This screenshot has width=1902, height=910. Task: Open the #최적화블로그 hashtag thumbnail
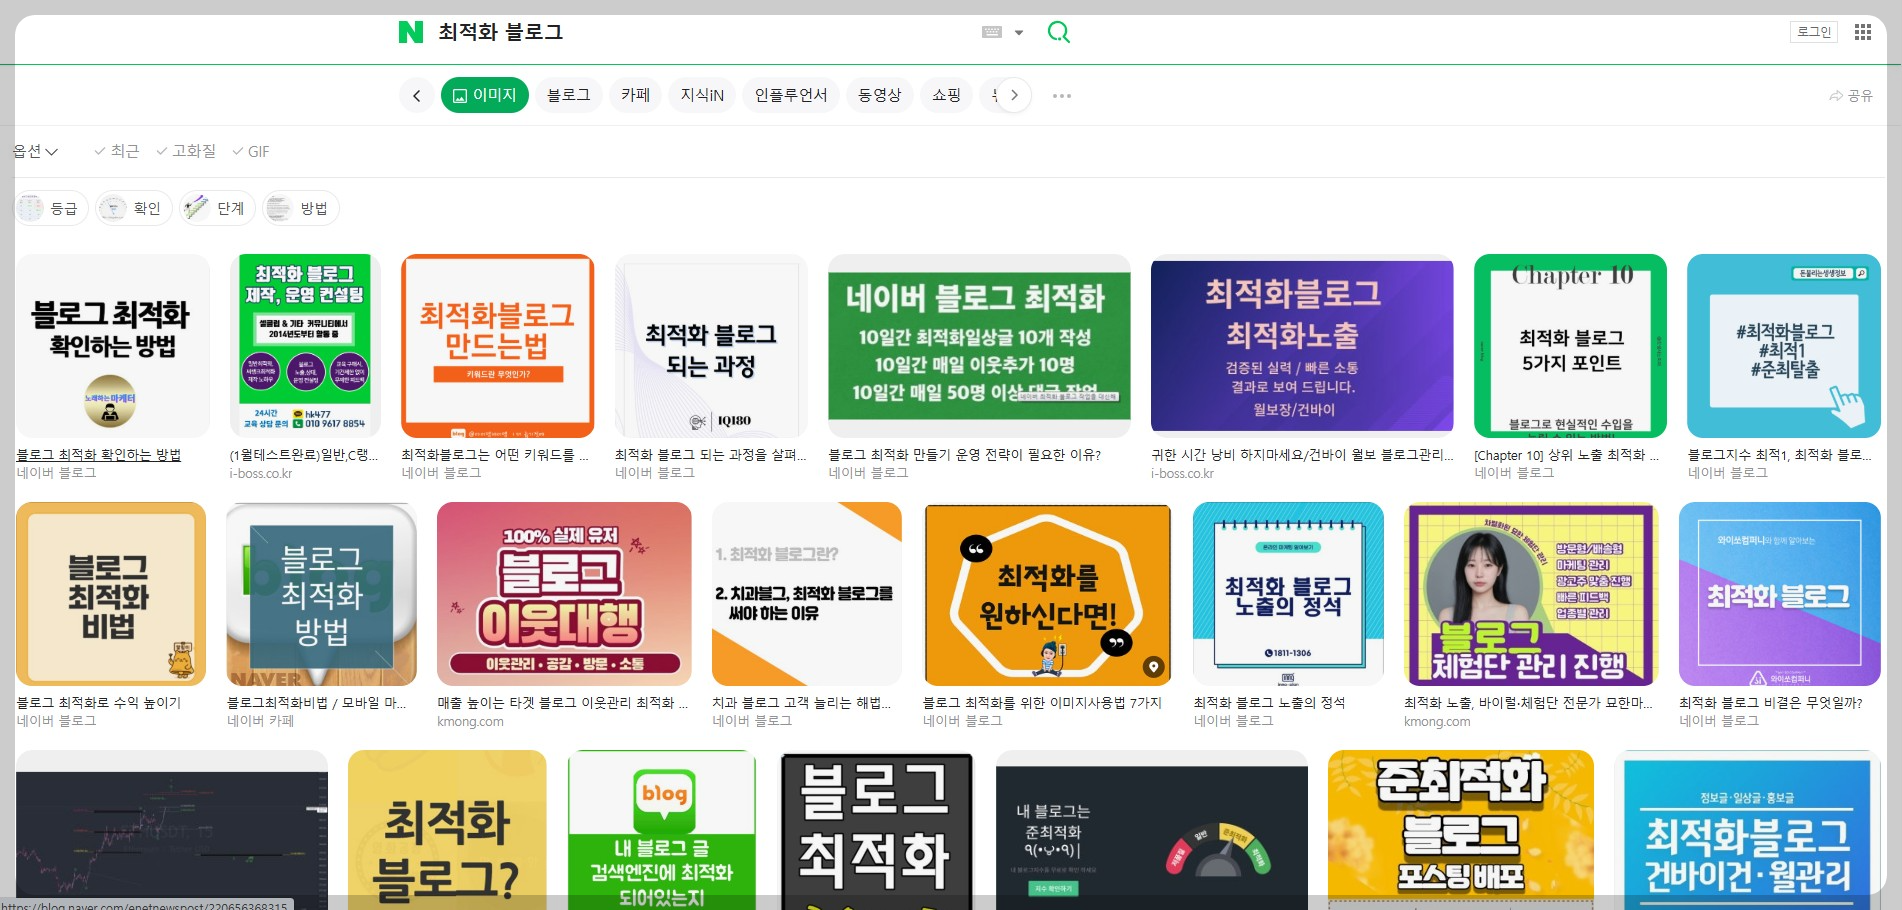pyautogui.click(x=1784, y=346)
